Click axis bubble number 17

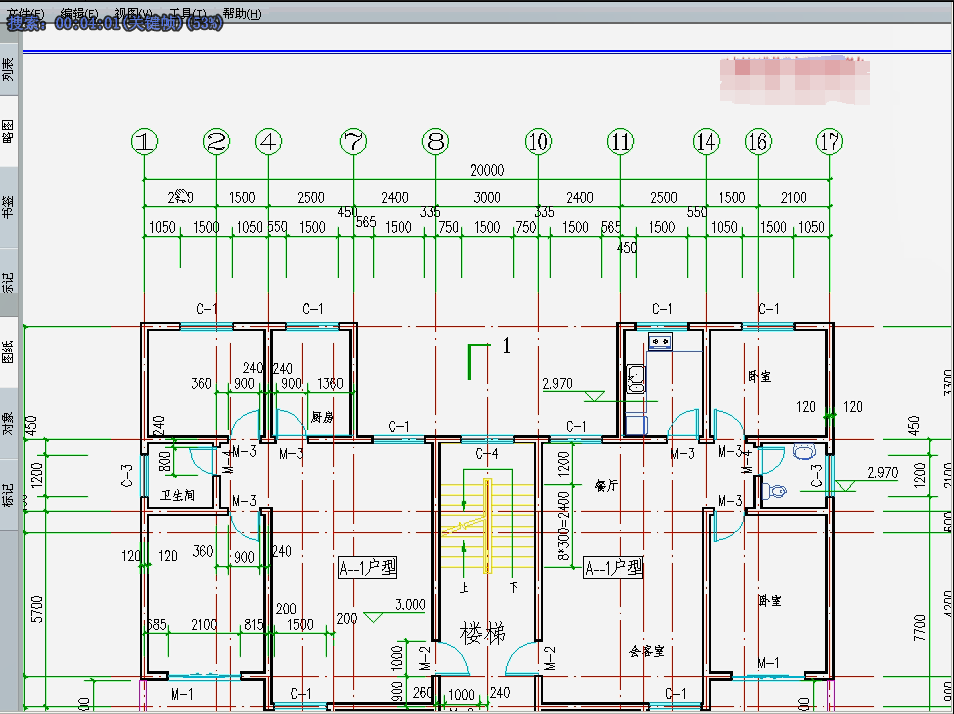(x=830, y=142)
